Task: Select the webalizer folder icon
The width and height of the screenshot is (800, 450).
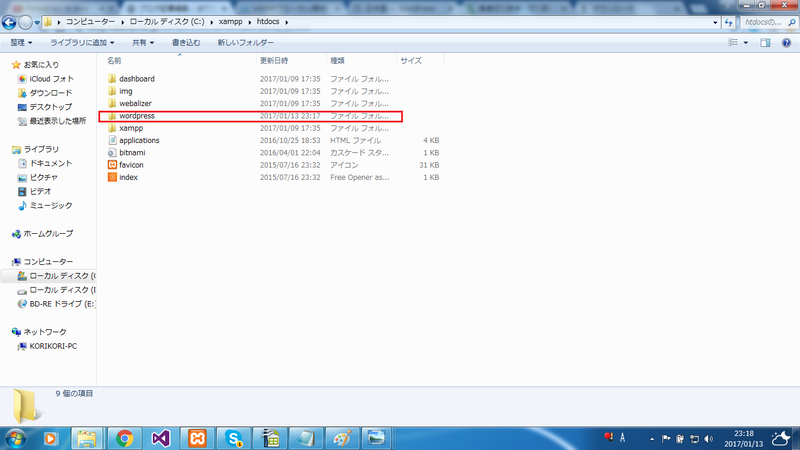Action: tap(112, 103)
